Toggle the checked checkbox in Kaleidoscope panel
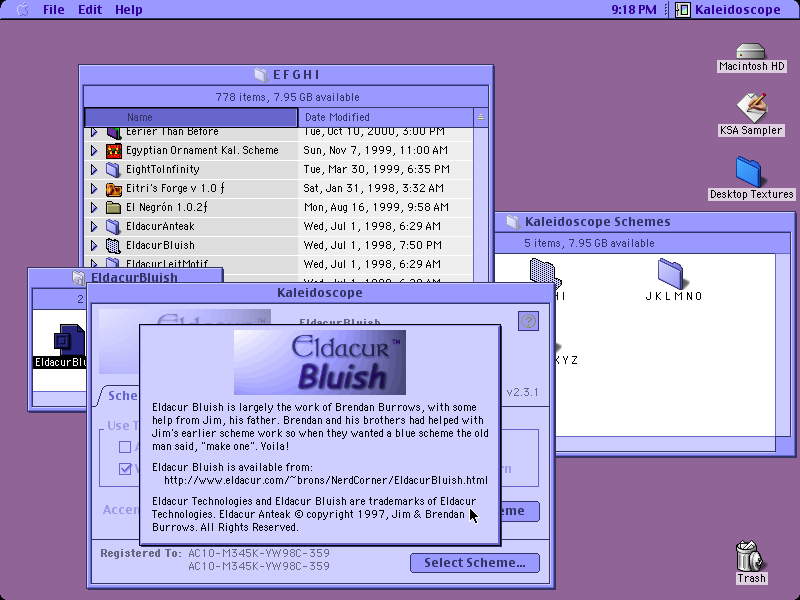This screenshot has width=800, height=600. click(125, 468)
